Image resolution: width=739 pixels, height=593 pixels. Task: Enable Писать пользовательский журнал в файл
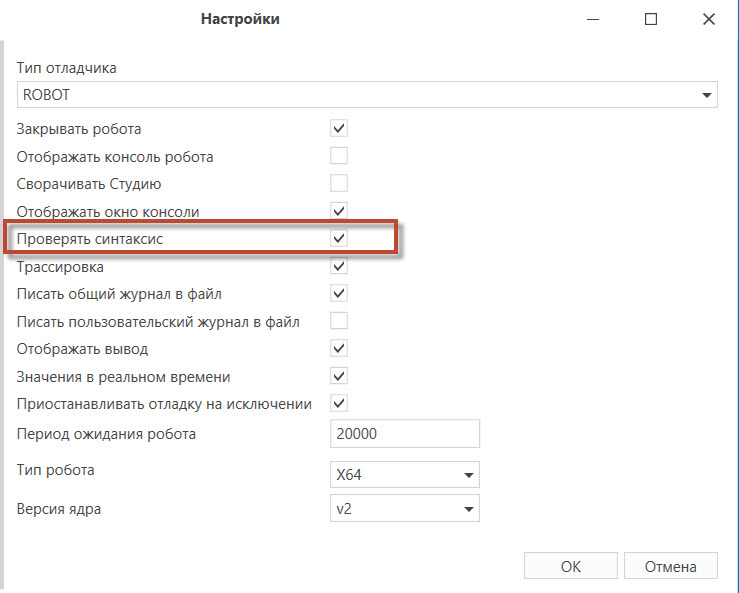coord(339,321)
